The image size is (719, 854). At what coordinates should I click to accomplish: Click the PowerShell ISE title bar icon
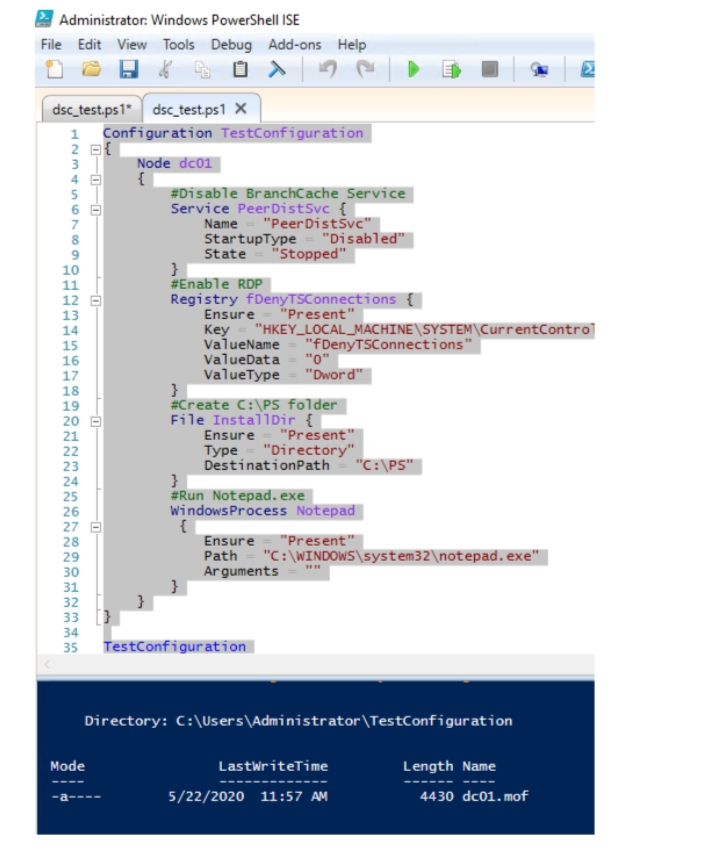pos(44,19)
